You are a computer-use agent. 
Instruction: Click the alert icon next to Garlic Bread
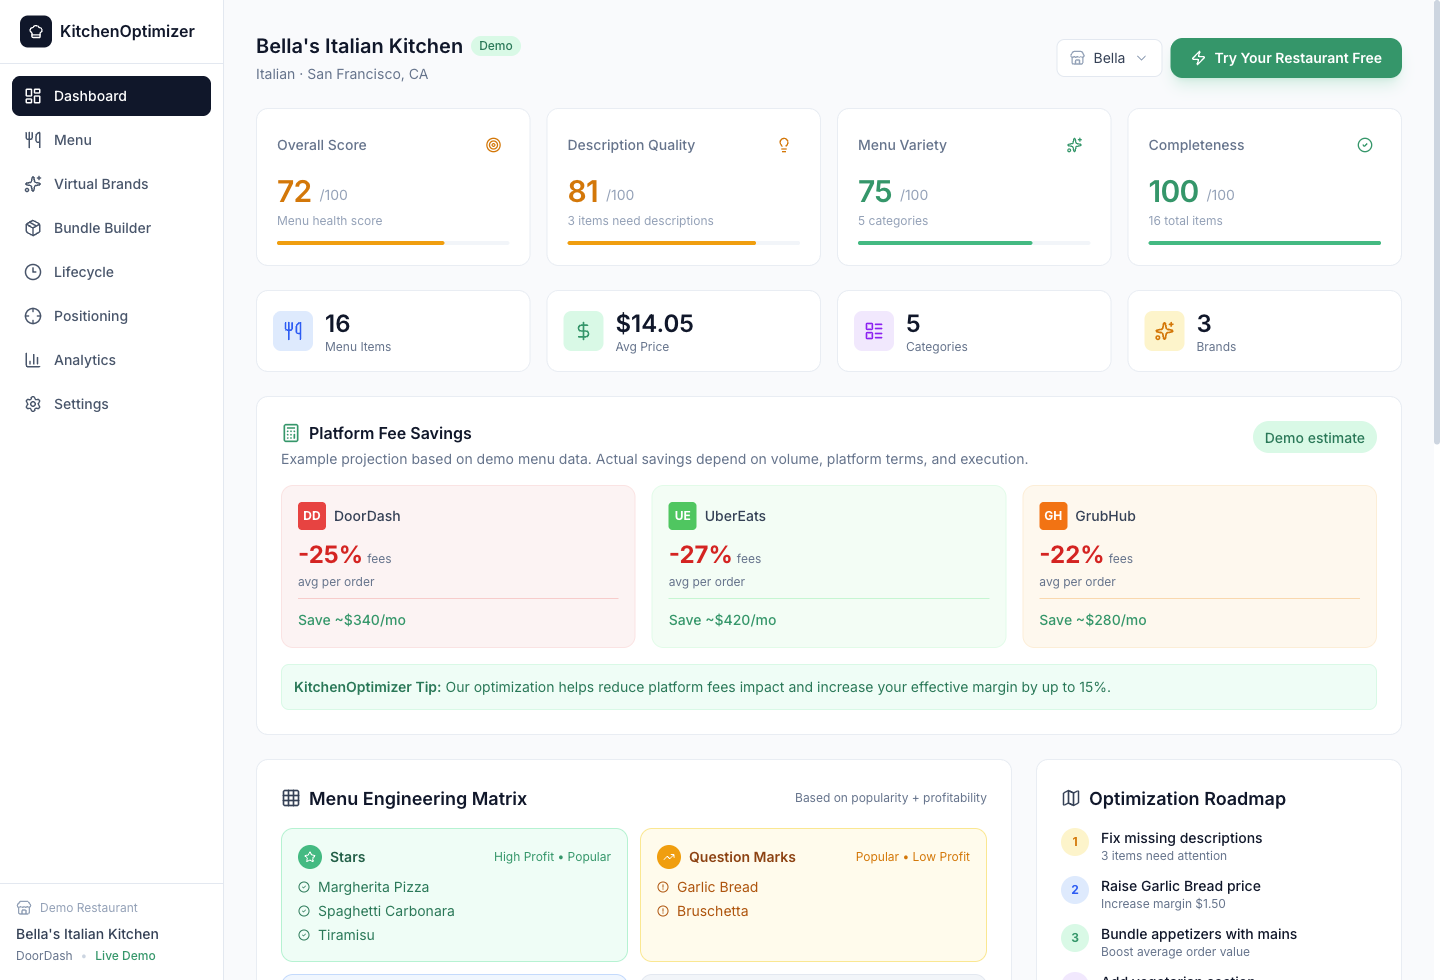[x=663, y=887]
